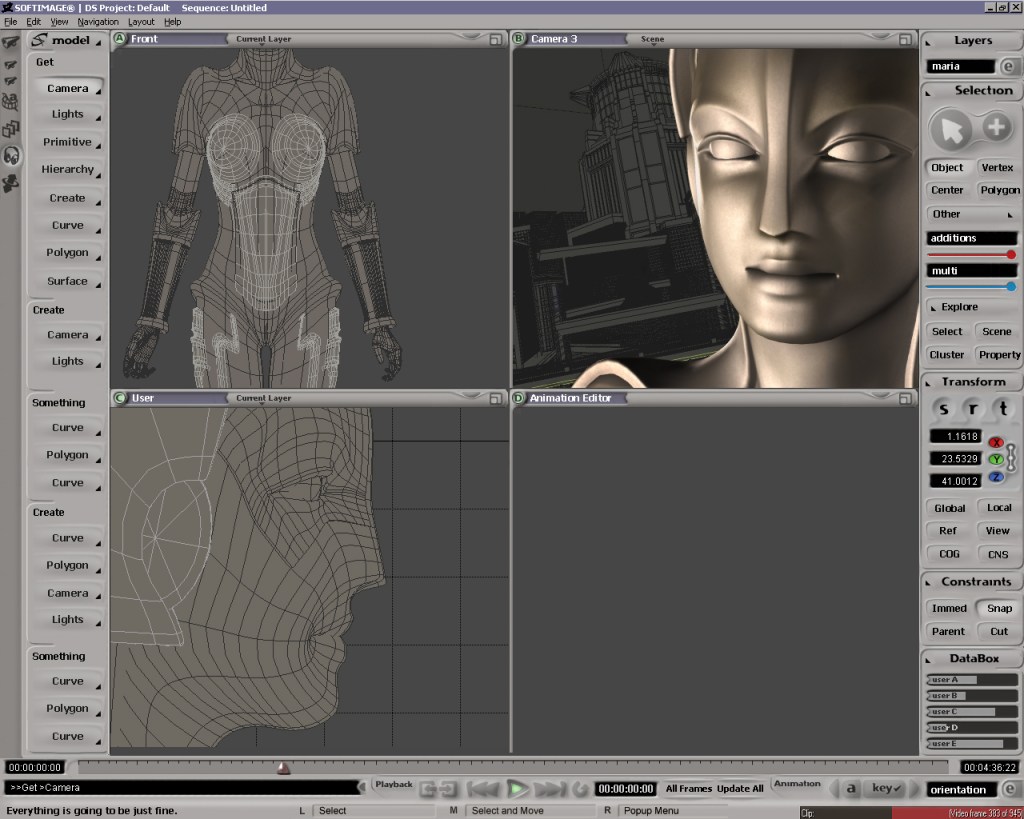
Task: Click the Polygon selection button
Action: coord(999,190)
